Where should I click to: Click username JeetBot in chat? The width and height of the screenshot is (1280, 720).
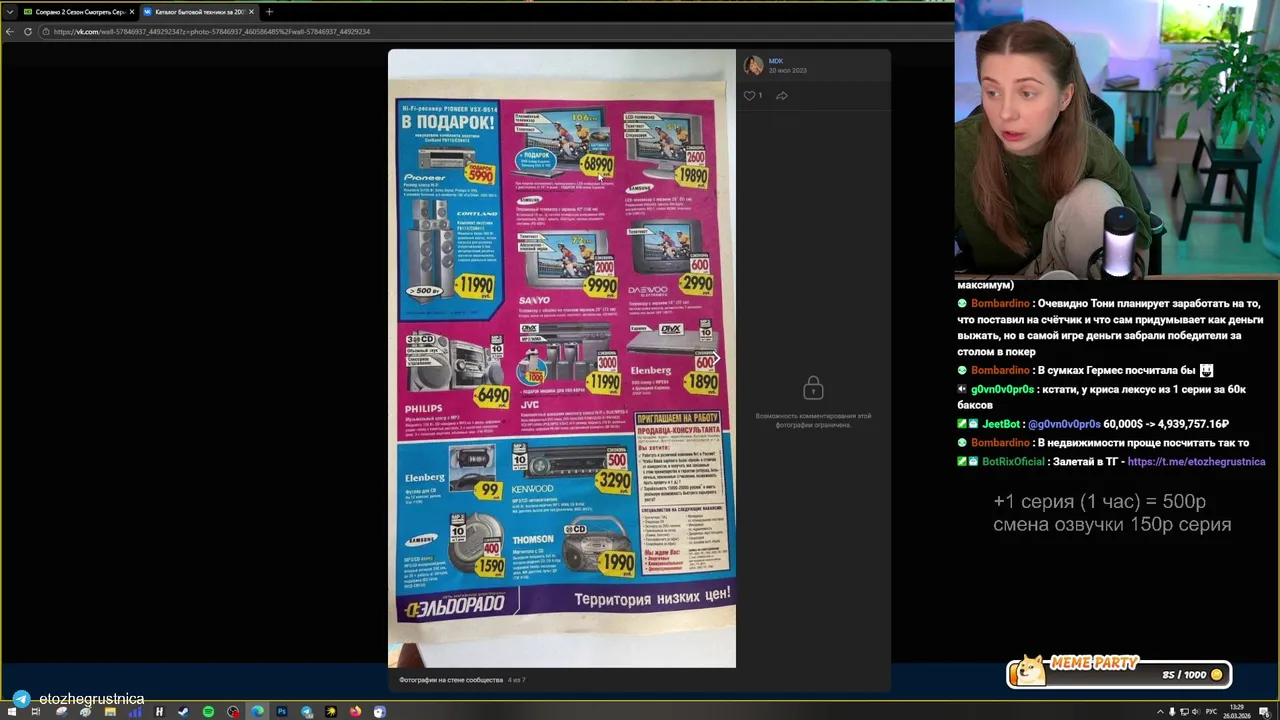tap(1000, 424)
